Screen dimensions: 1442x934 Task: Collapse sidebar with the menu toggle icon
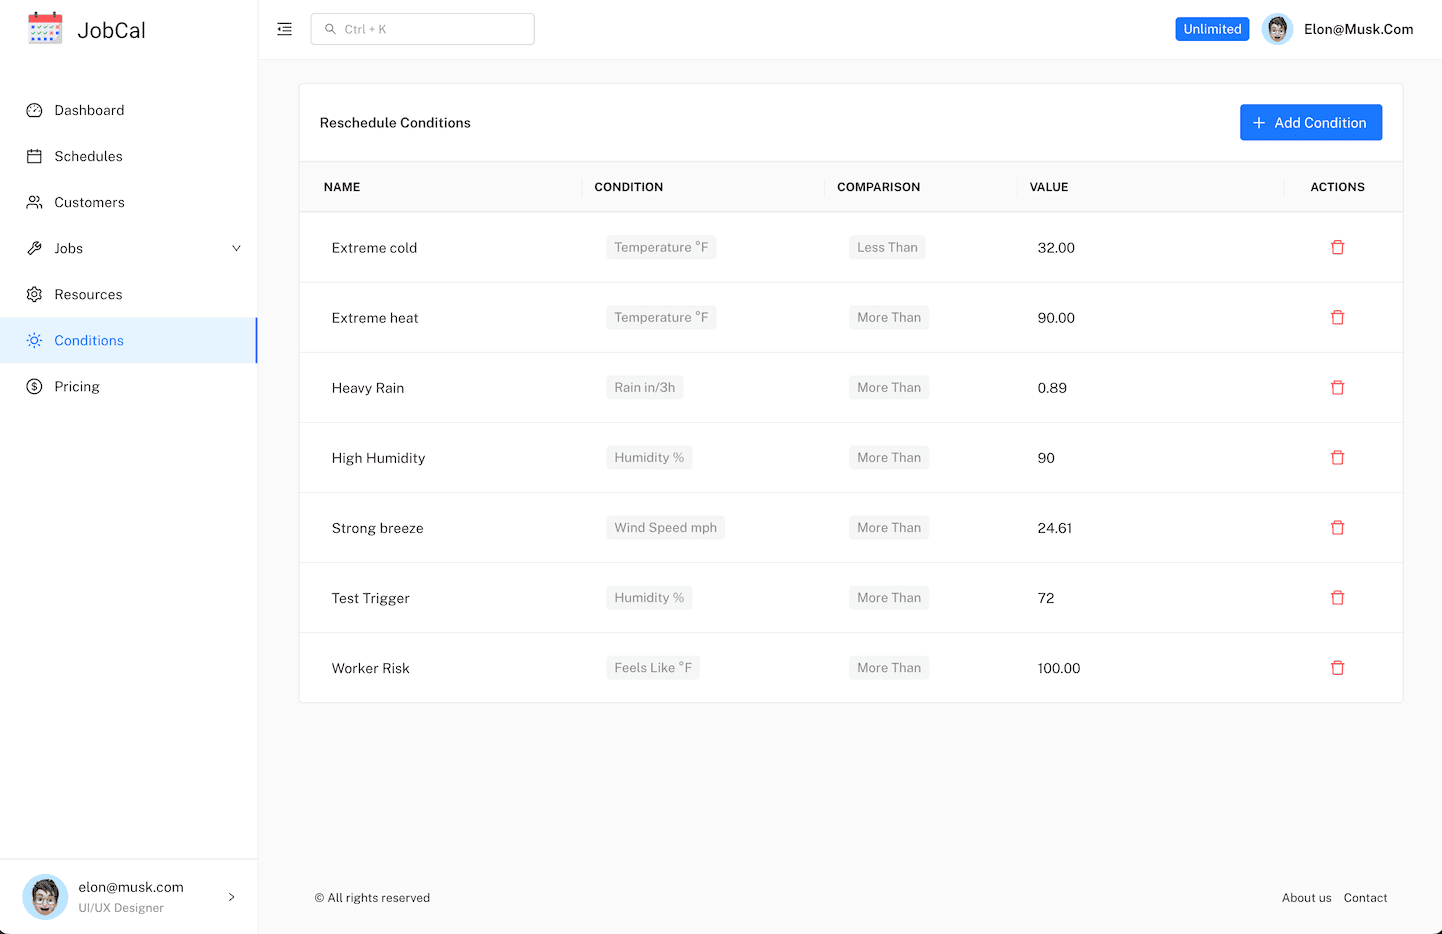285,29
